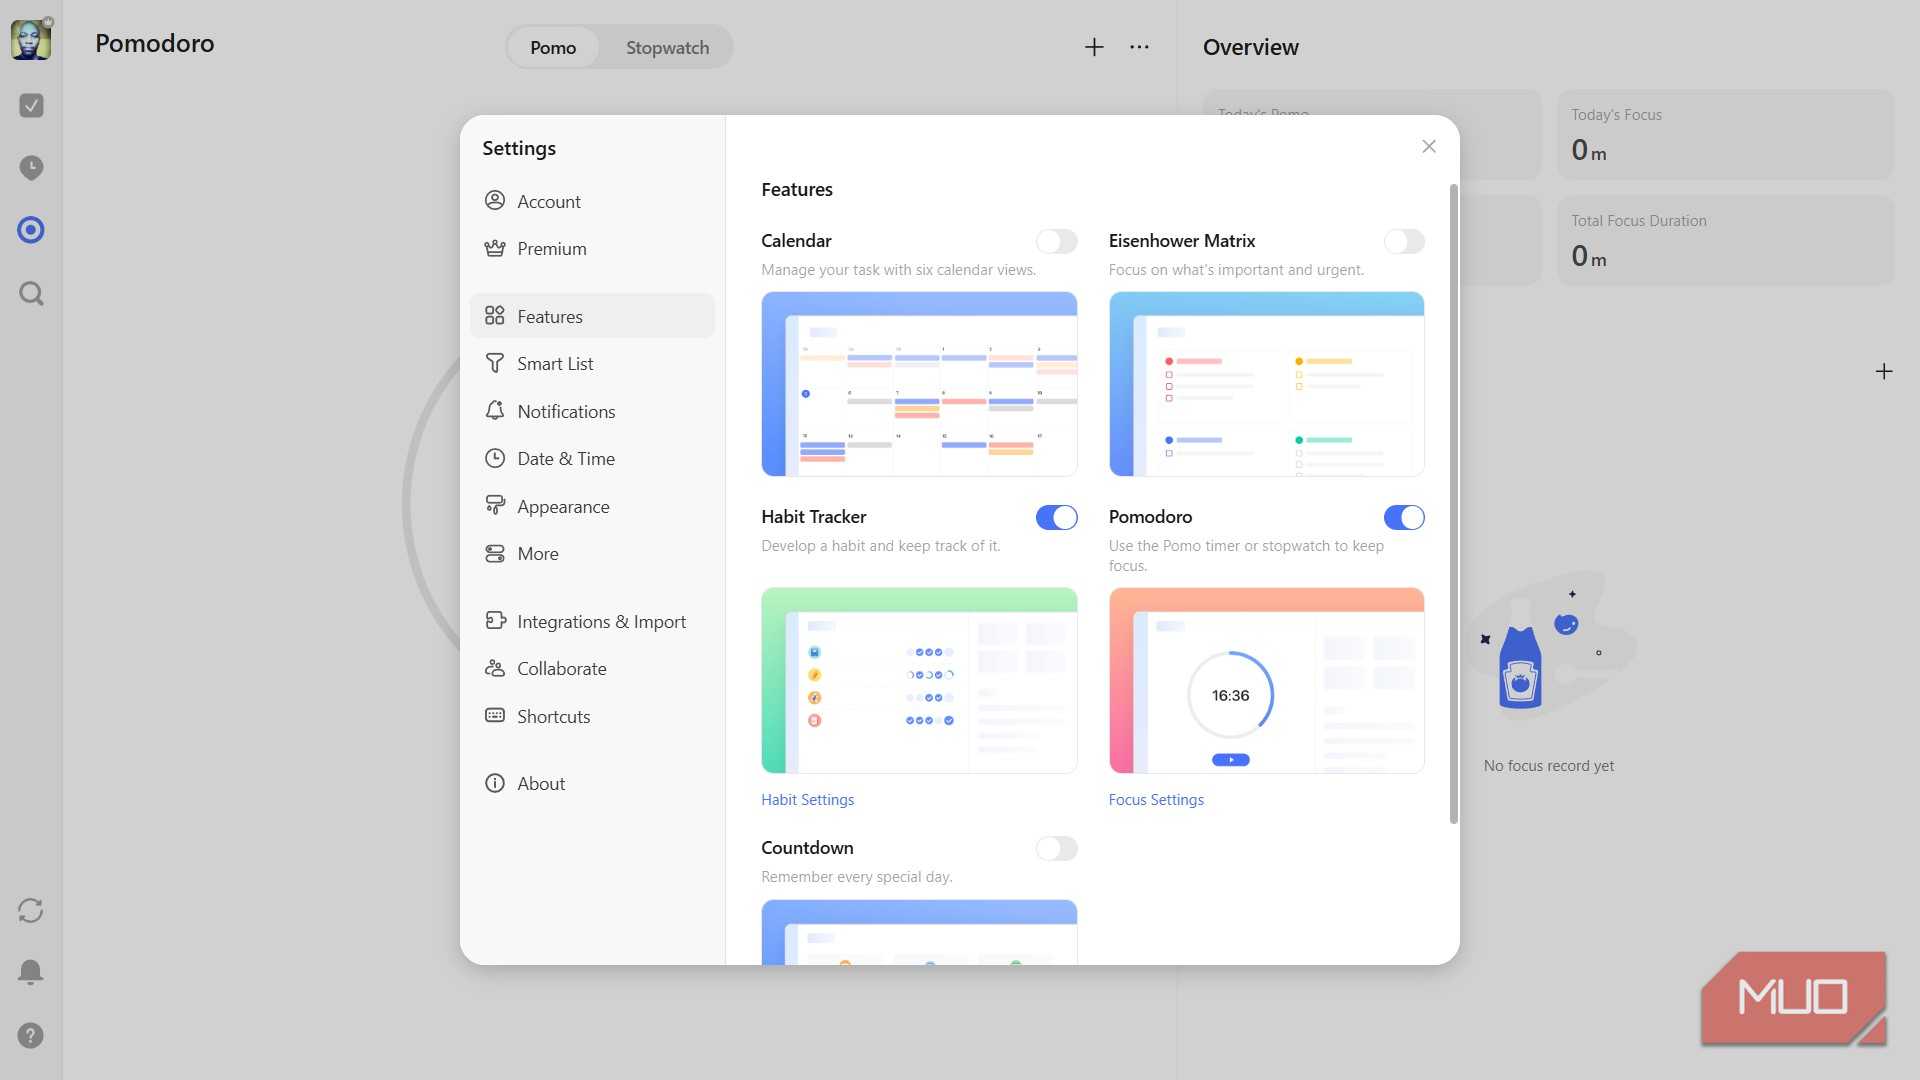The width and height of the screenshot is (1920, 1080).
Task: Open the Tasks checkbox sidebar icon
Action: coord(31,105)
